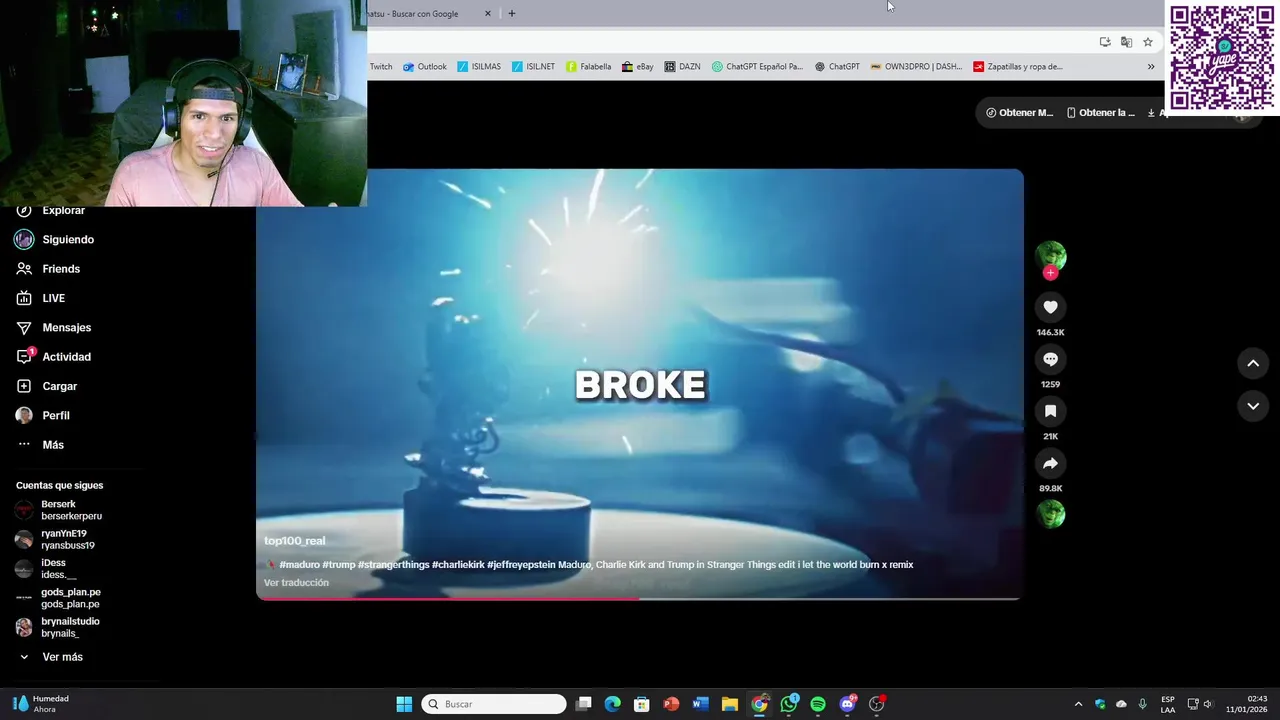
Task: Open the LIVE section in sidebar
Action: pos(40,298)
